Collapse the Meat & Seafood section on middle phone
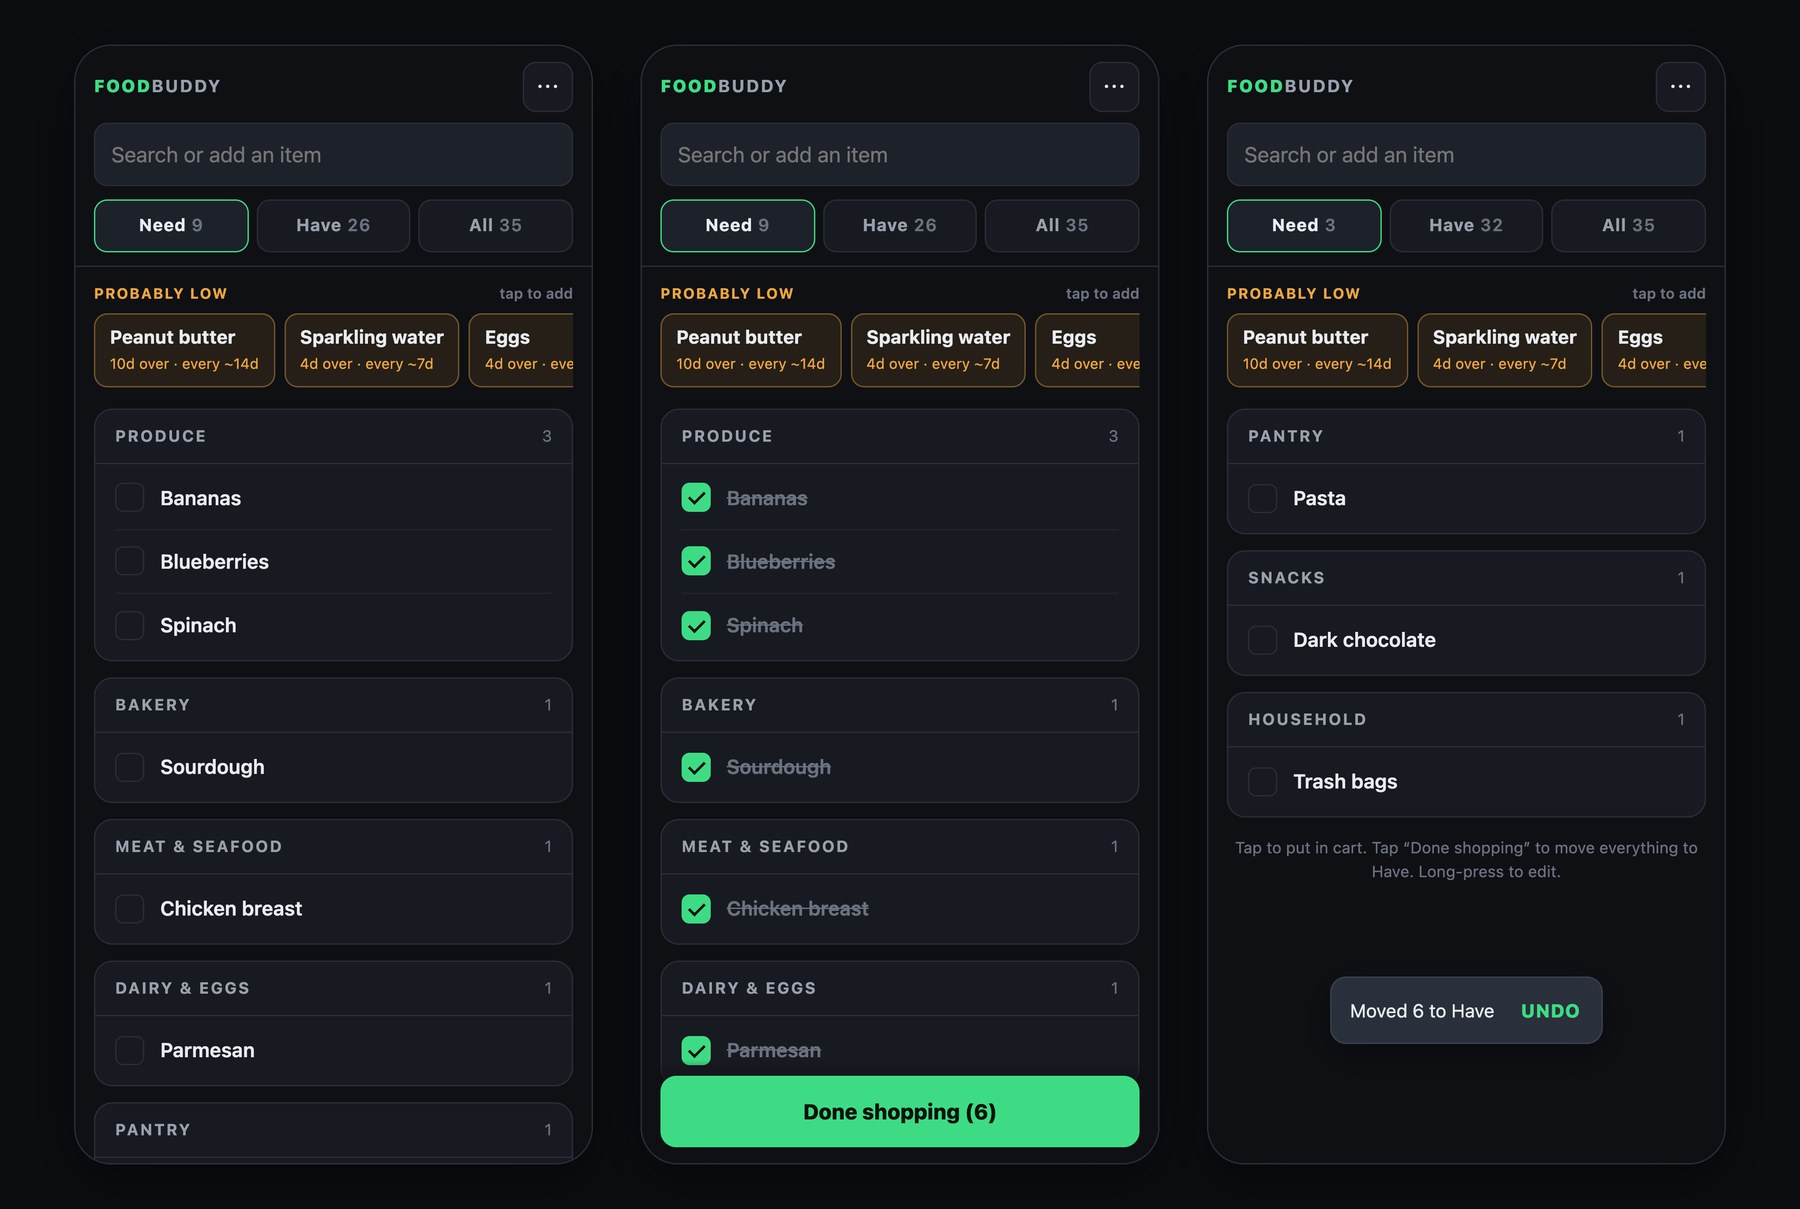 pyautogui.click(x=900, y=847)
